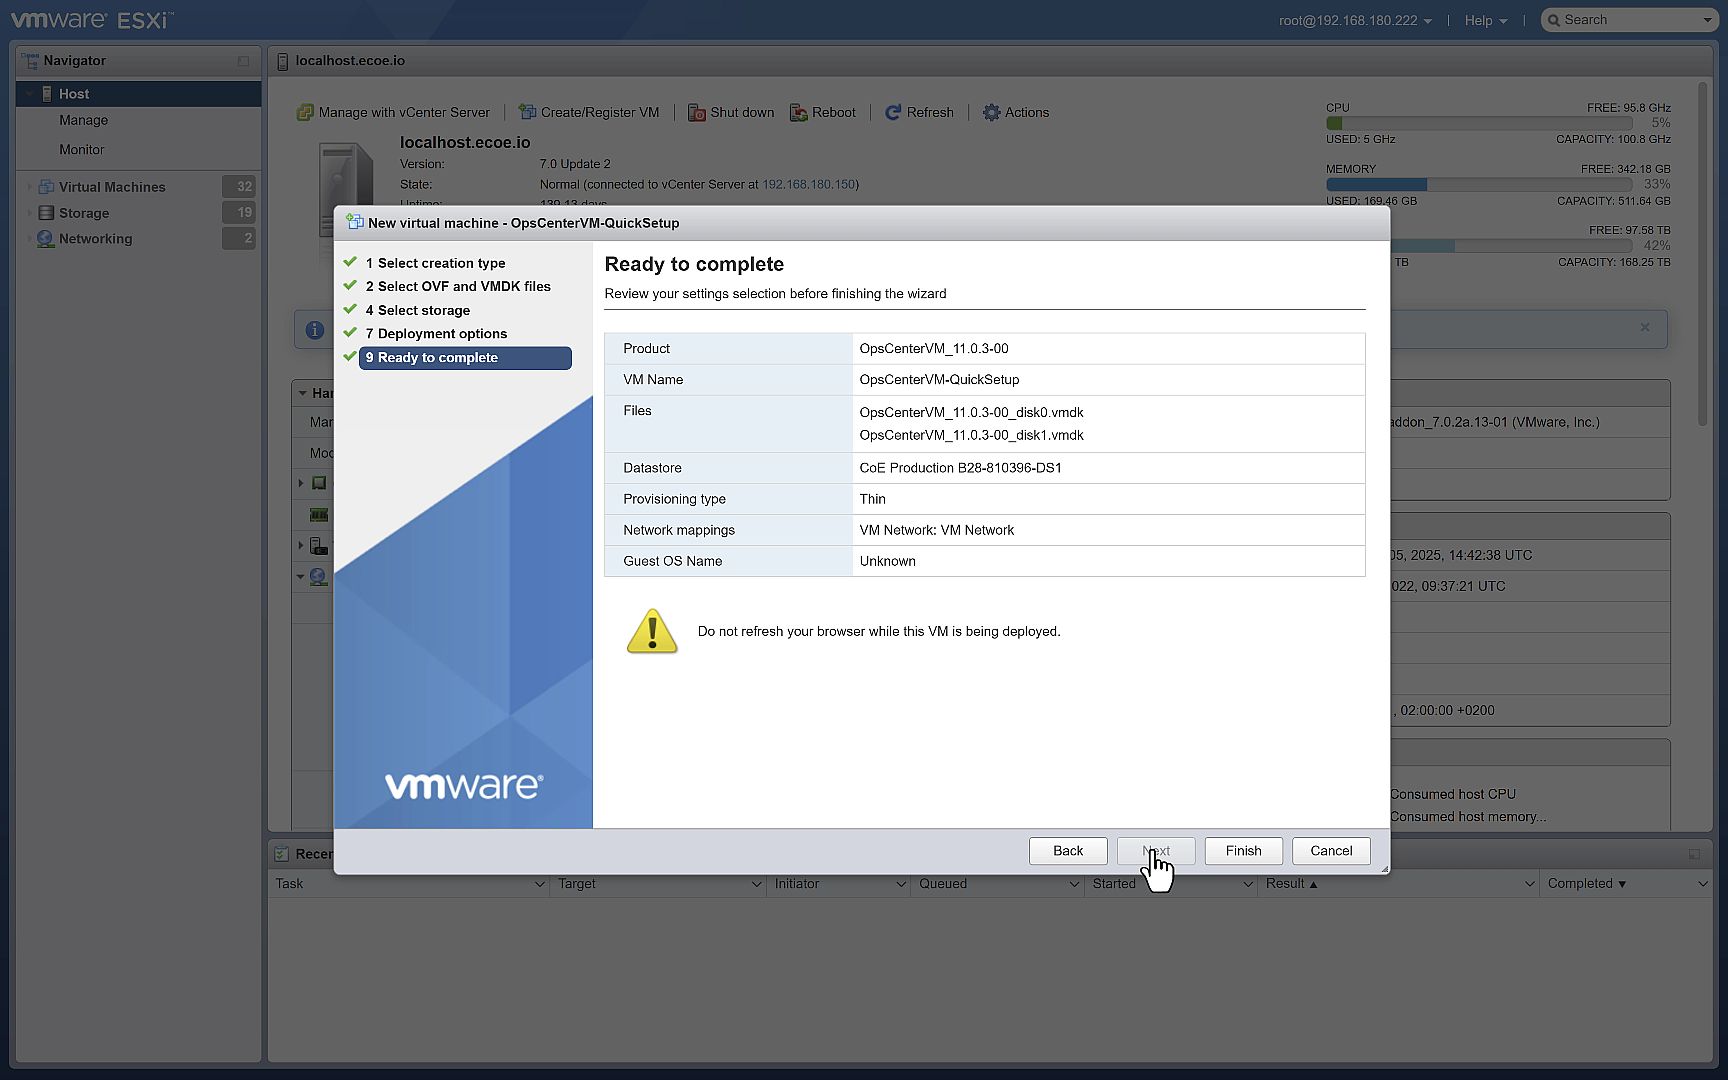Screen dimensions: 1728x1080
Task: Select Host in Navigator tree
Action: [138, 94]
